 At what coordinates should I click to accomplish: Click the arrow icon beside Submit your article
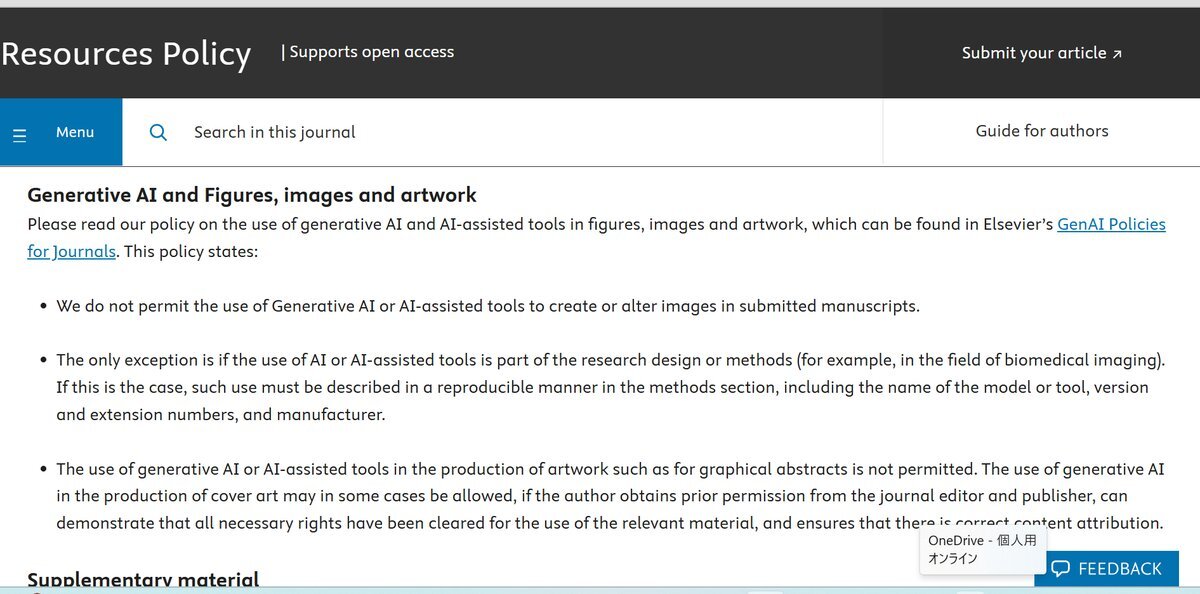coord(1117,54)
